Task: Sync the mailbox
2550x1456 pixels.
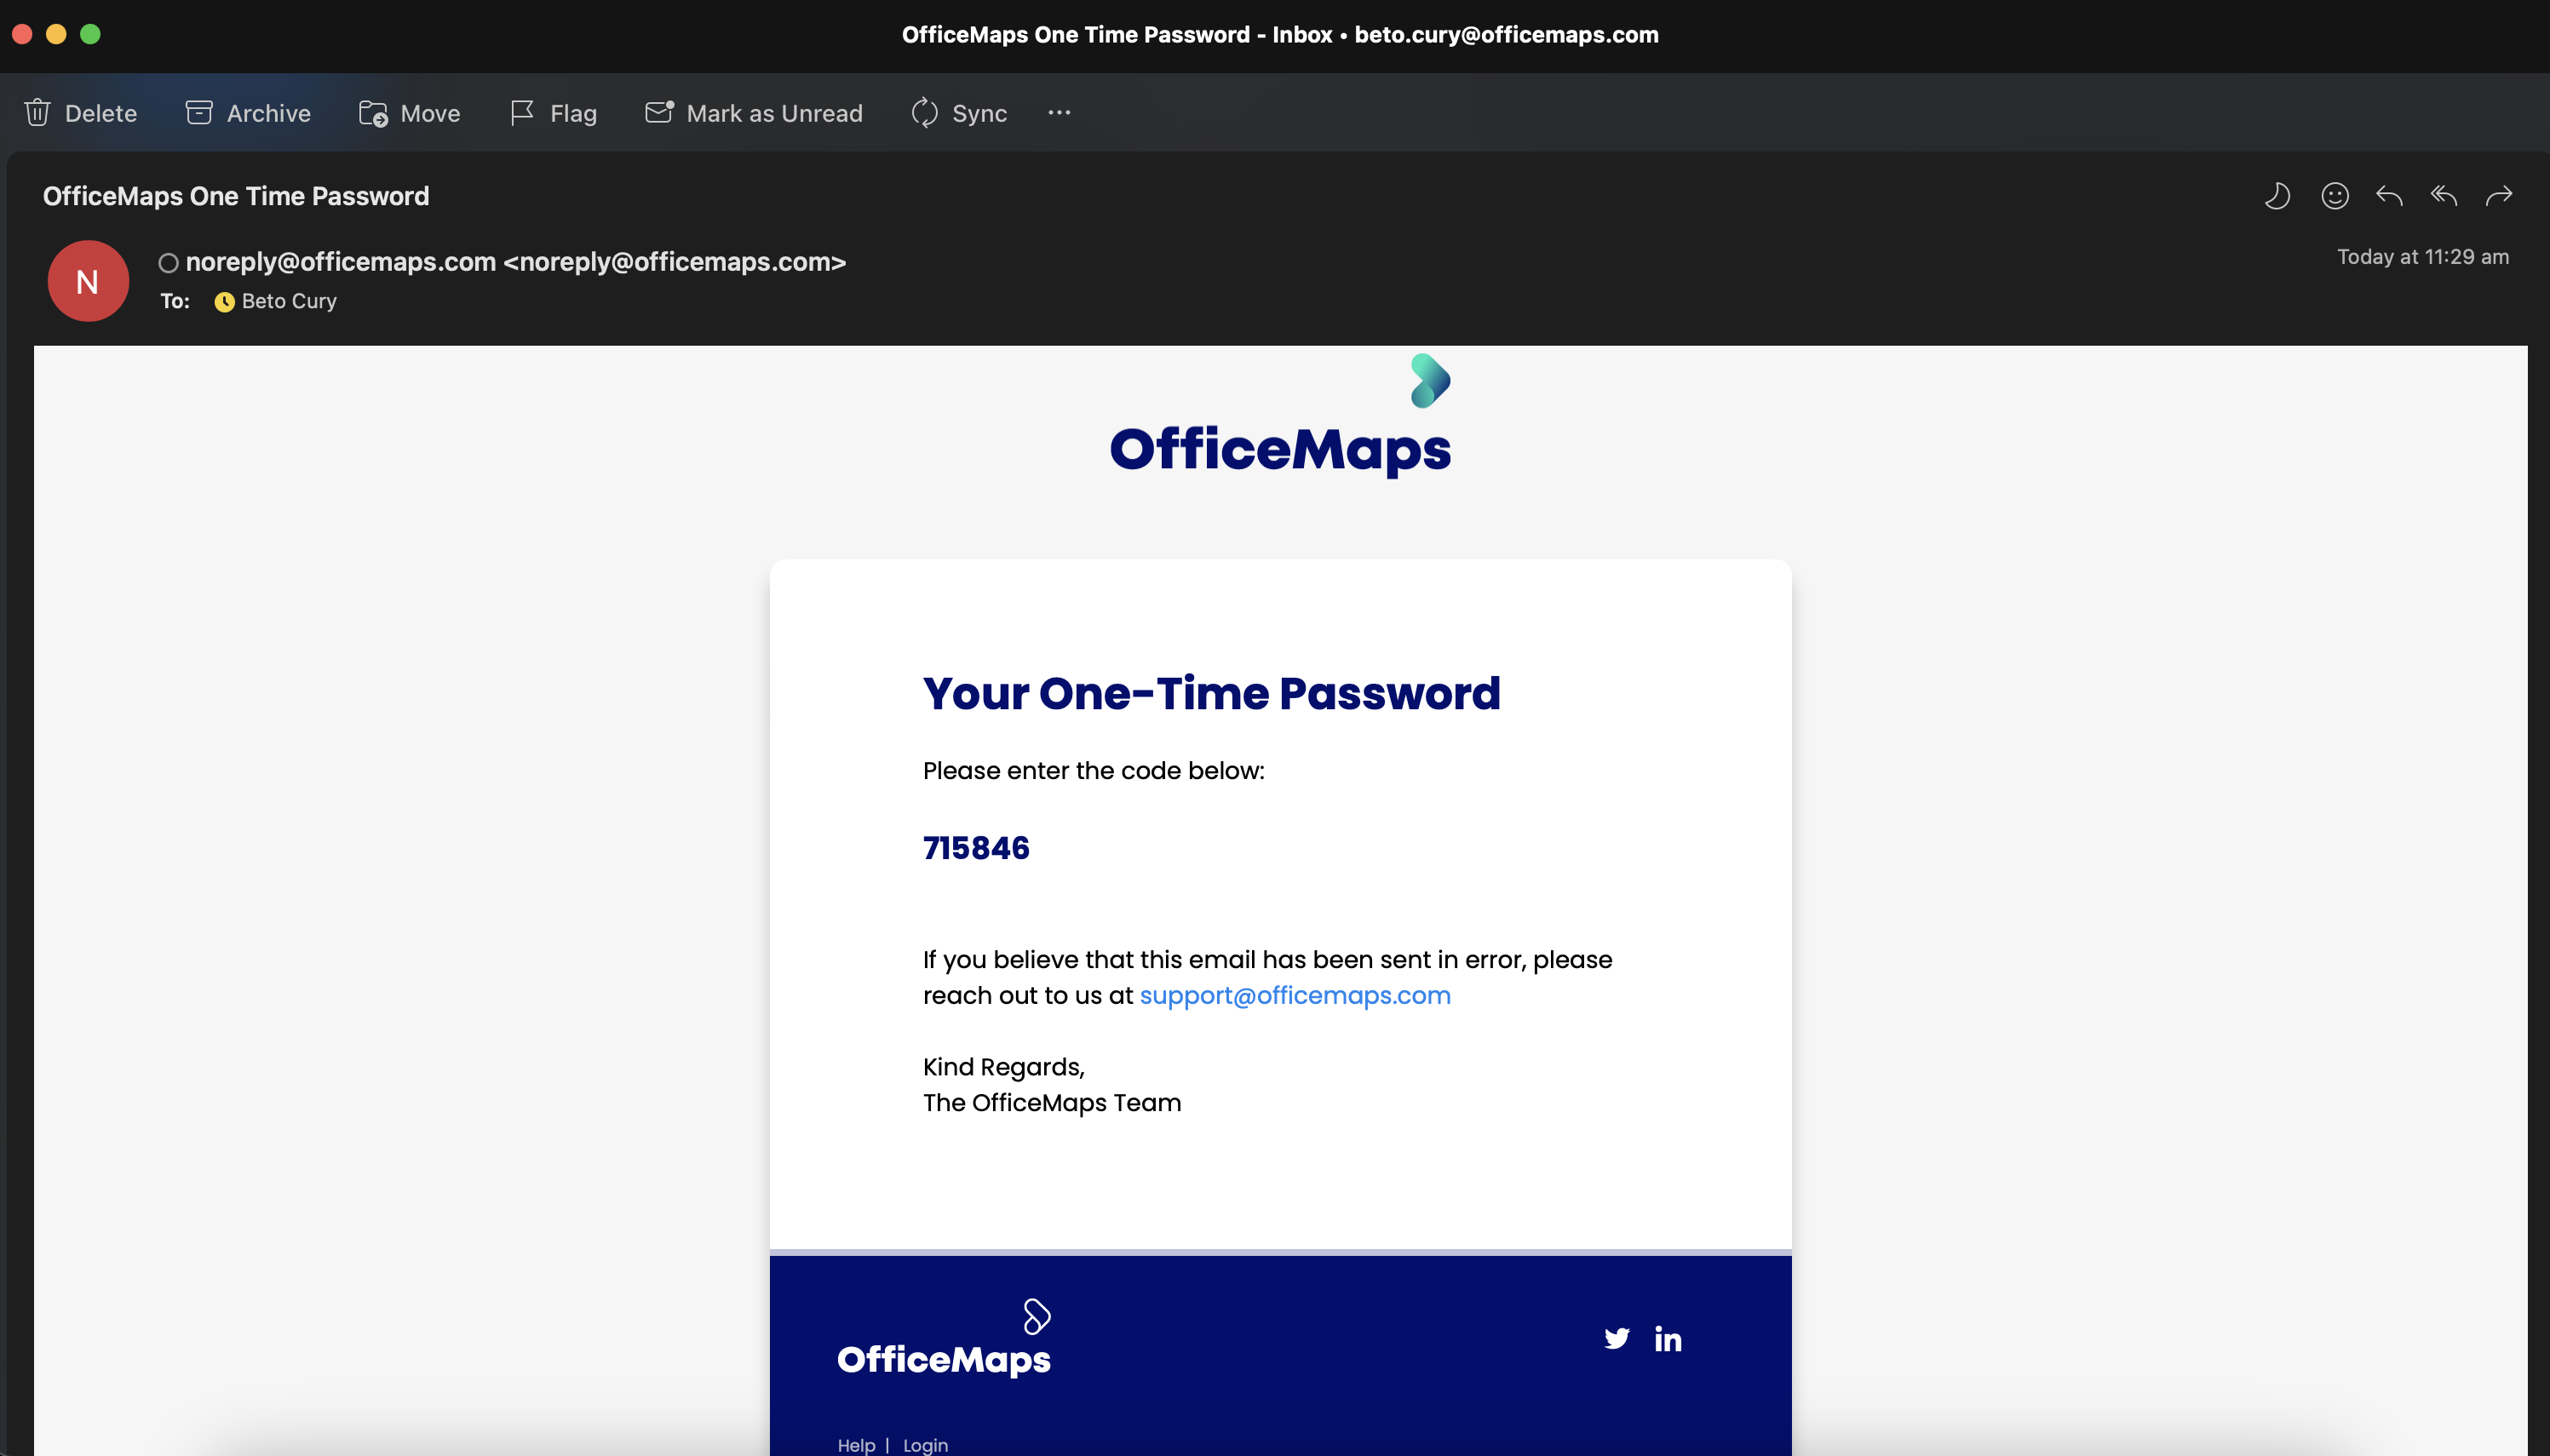Action: pos(959,113)
